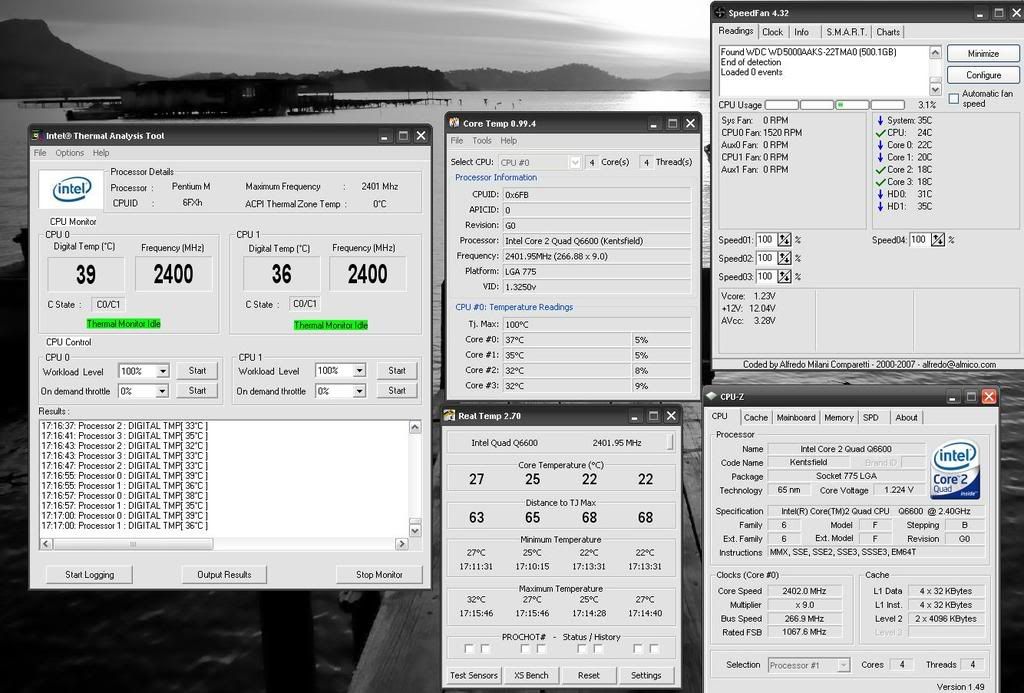1024x693 pixels.
Task: Click the SpeedFan title bar fan icon
Action: click(720, 12)
